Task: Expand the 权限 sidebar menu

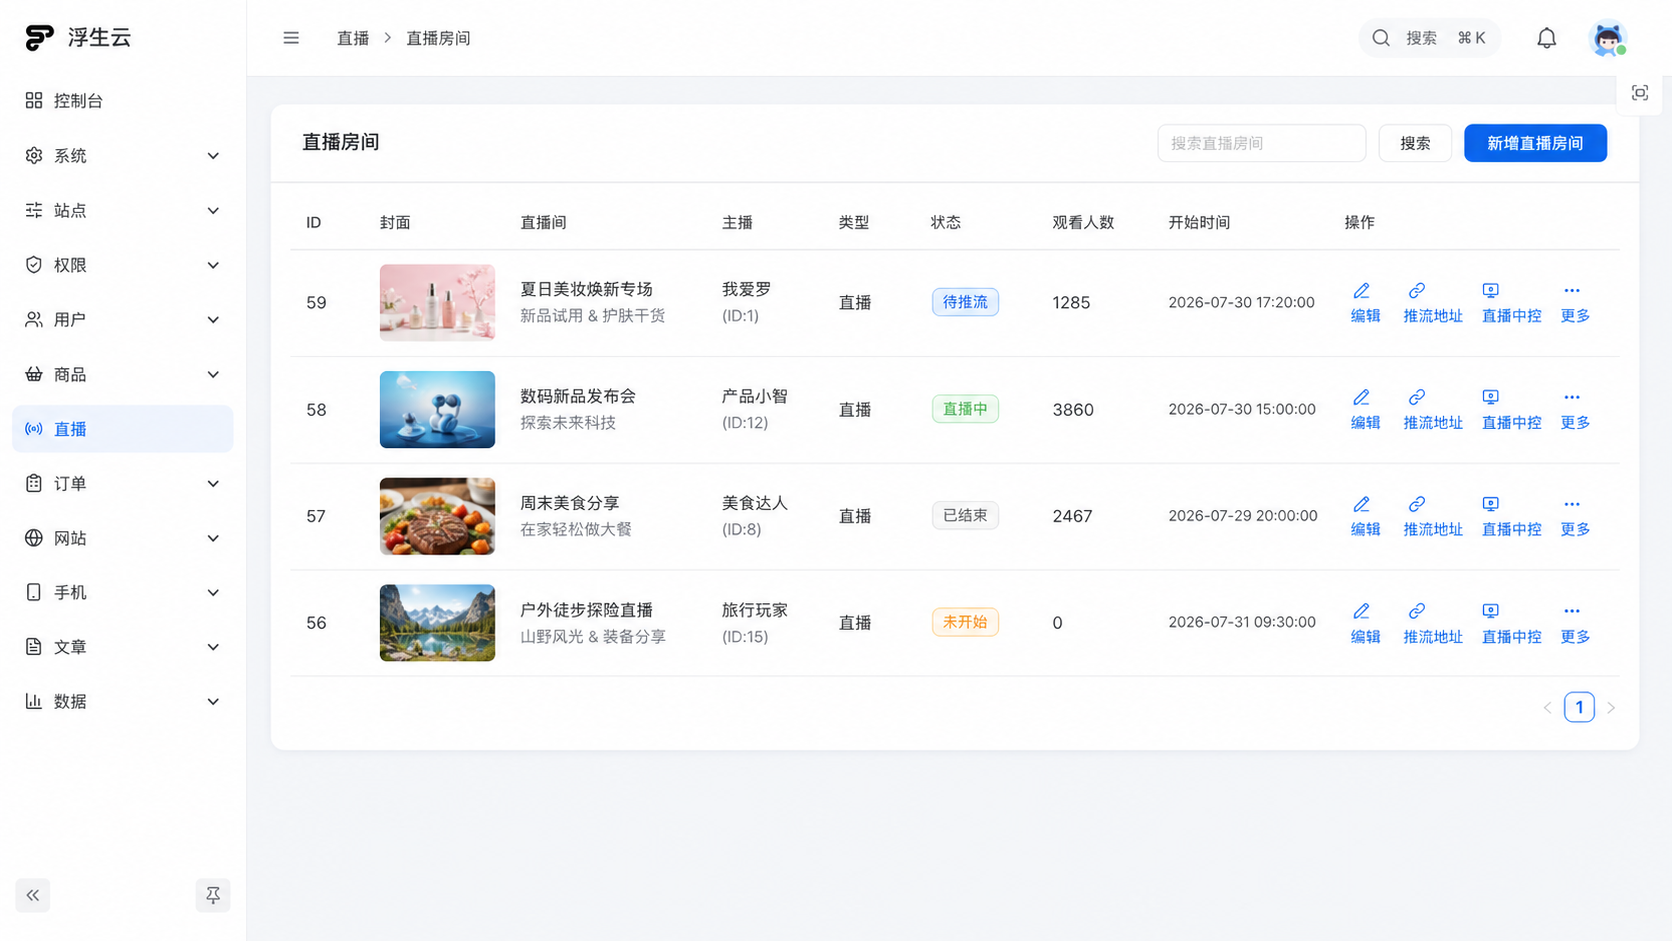Action: [x=122, y=265]
